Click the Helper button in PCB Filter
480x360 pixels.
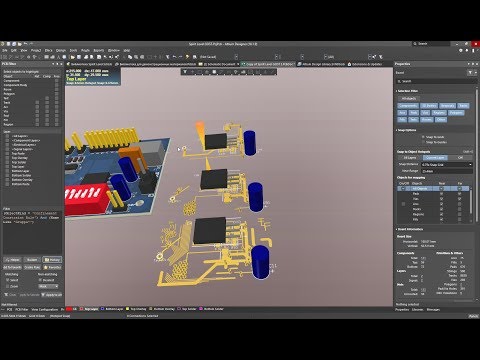(12, 260)
